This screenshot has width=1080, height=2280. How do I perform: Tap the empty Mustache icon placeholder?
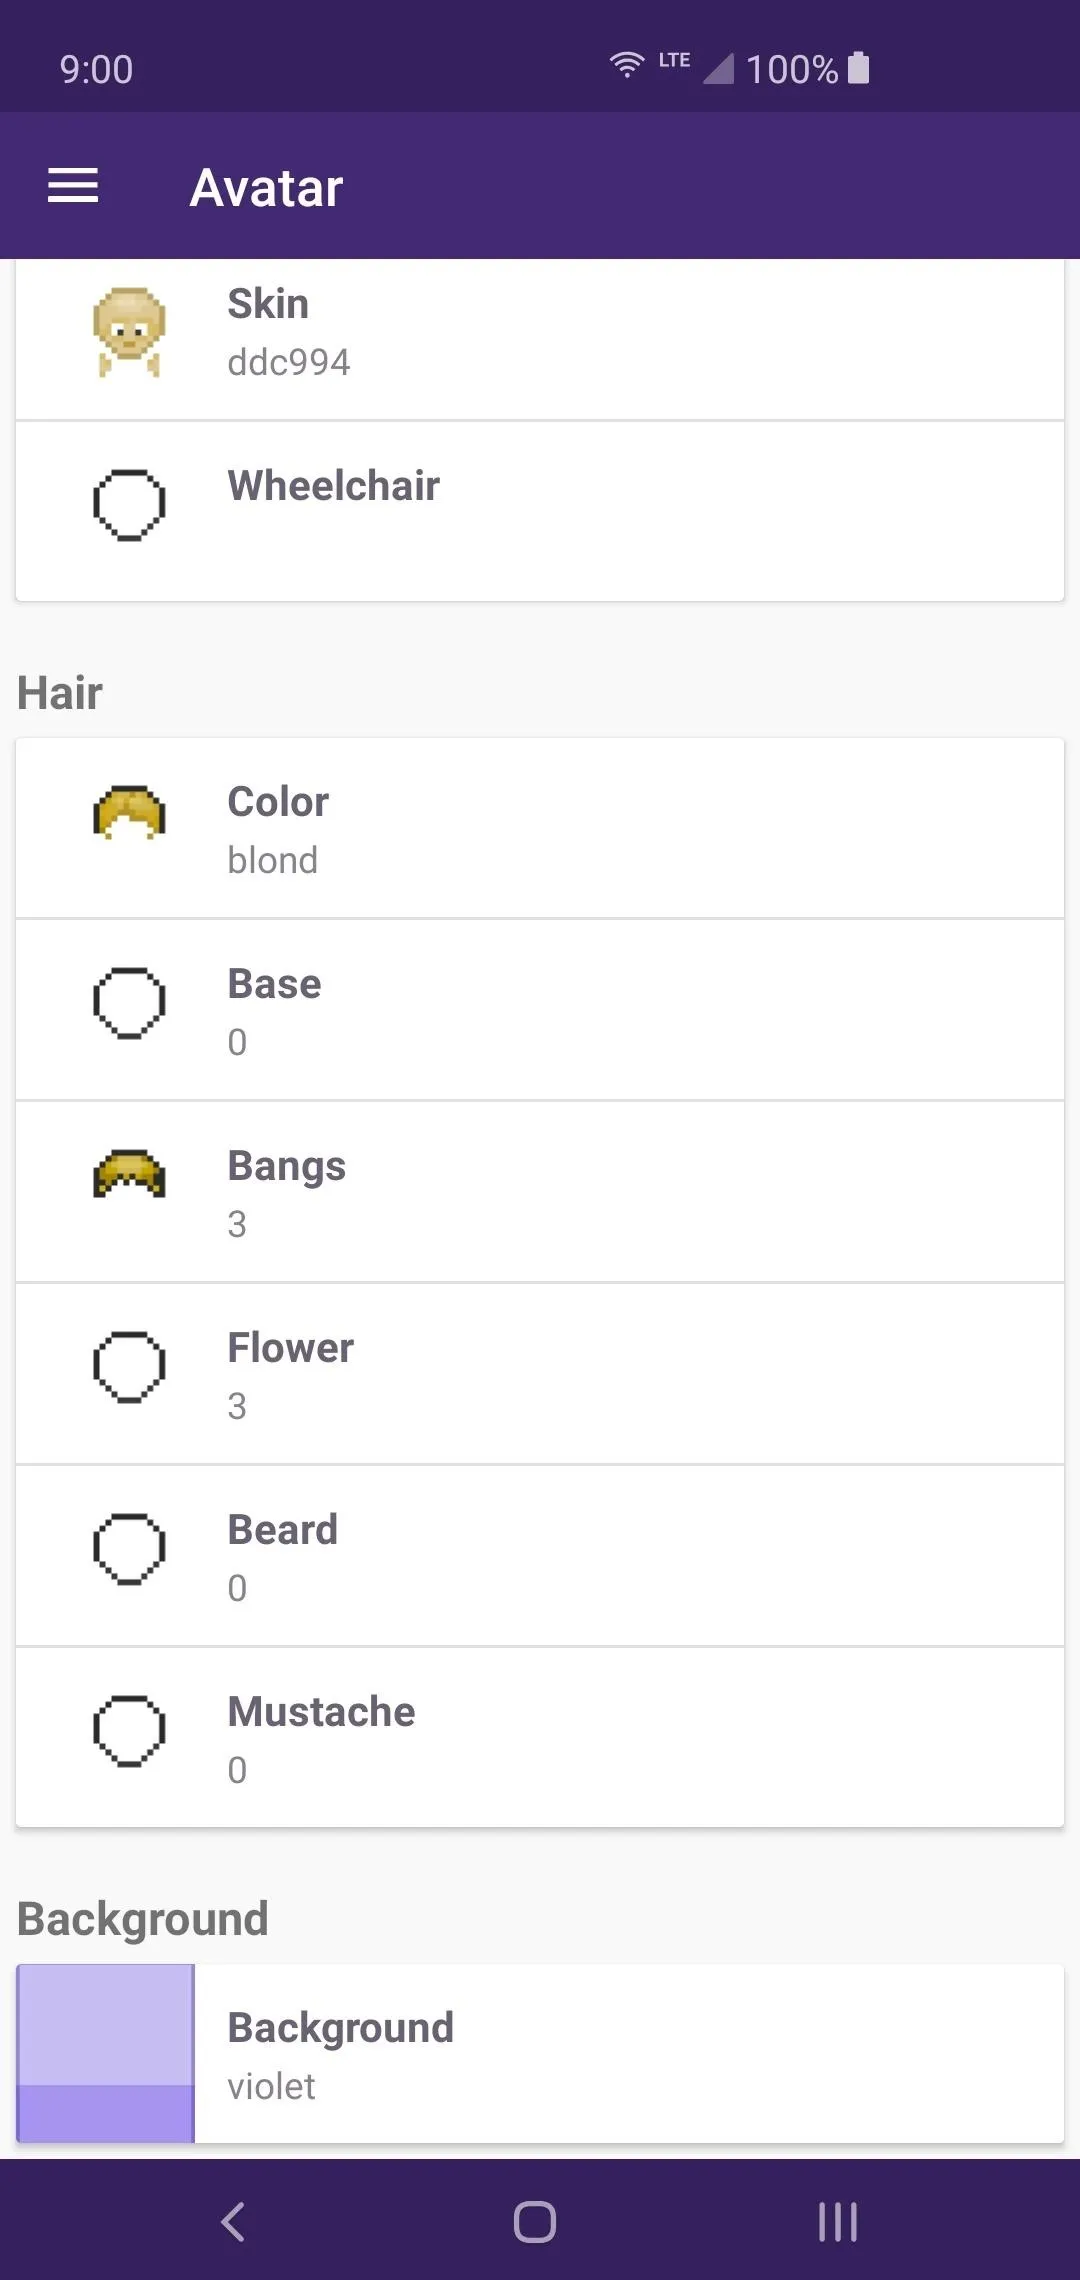pyautogui.click(x=129, y=1730)
